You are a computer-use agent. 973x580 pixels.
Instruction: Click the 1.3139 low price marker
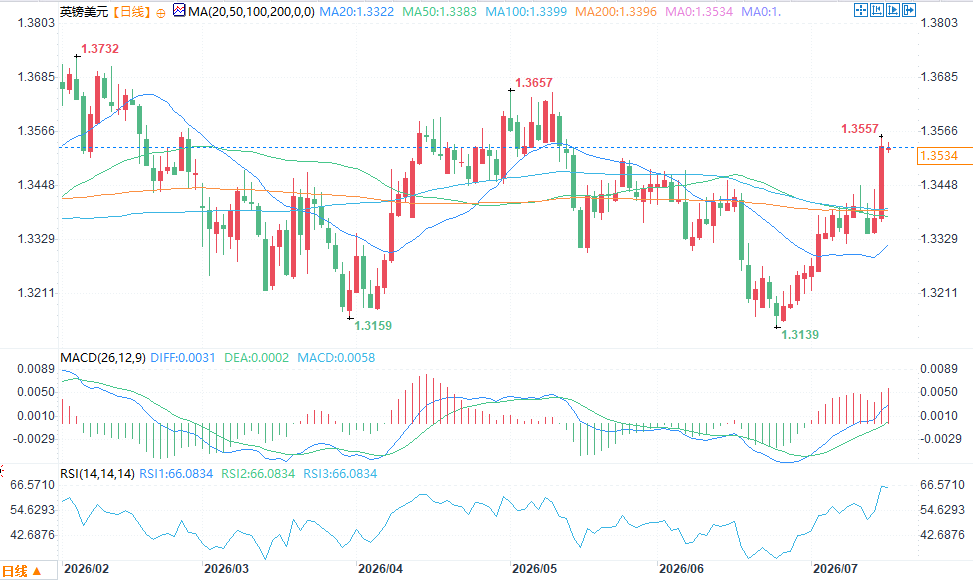pos(800,335)
